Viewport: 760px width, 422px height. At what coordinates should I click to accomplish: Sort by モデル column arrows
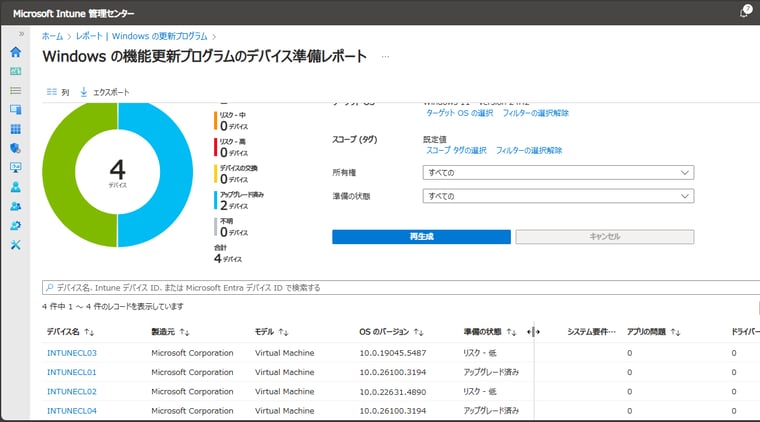284,332
